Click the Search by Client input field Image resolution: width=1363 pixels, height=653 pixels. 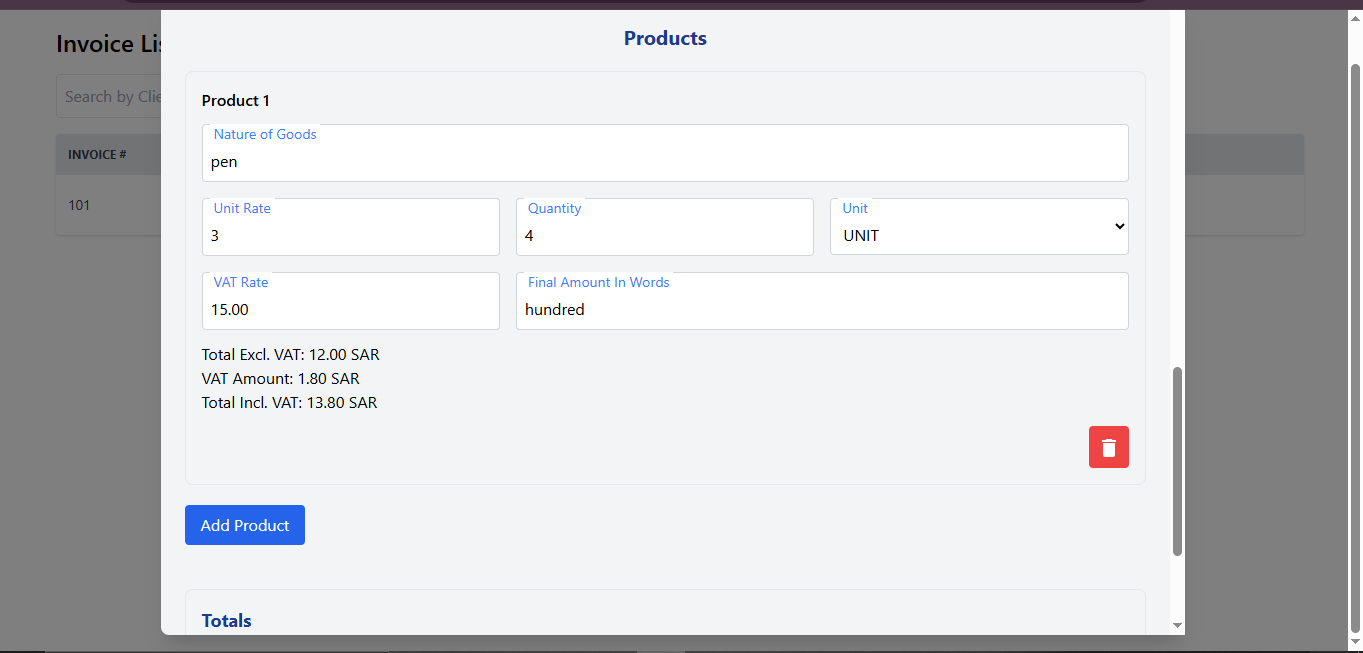pyautogui.click(x=110, y=96)
